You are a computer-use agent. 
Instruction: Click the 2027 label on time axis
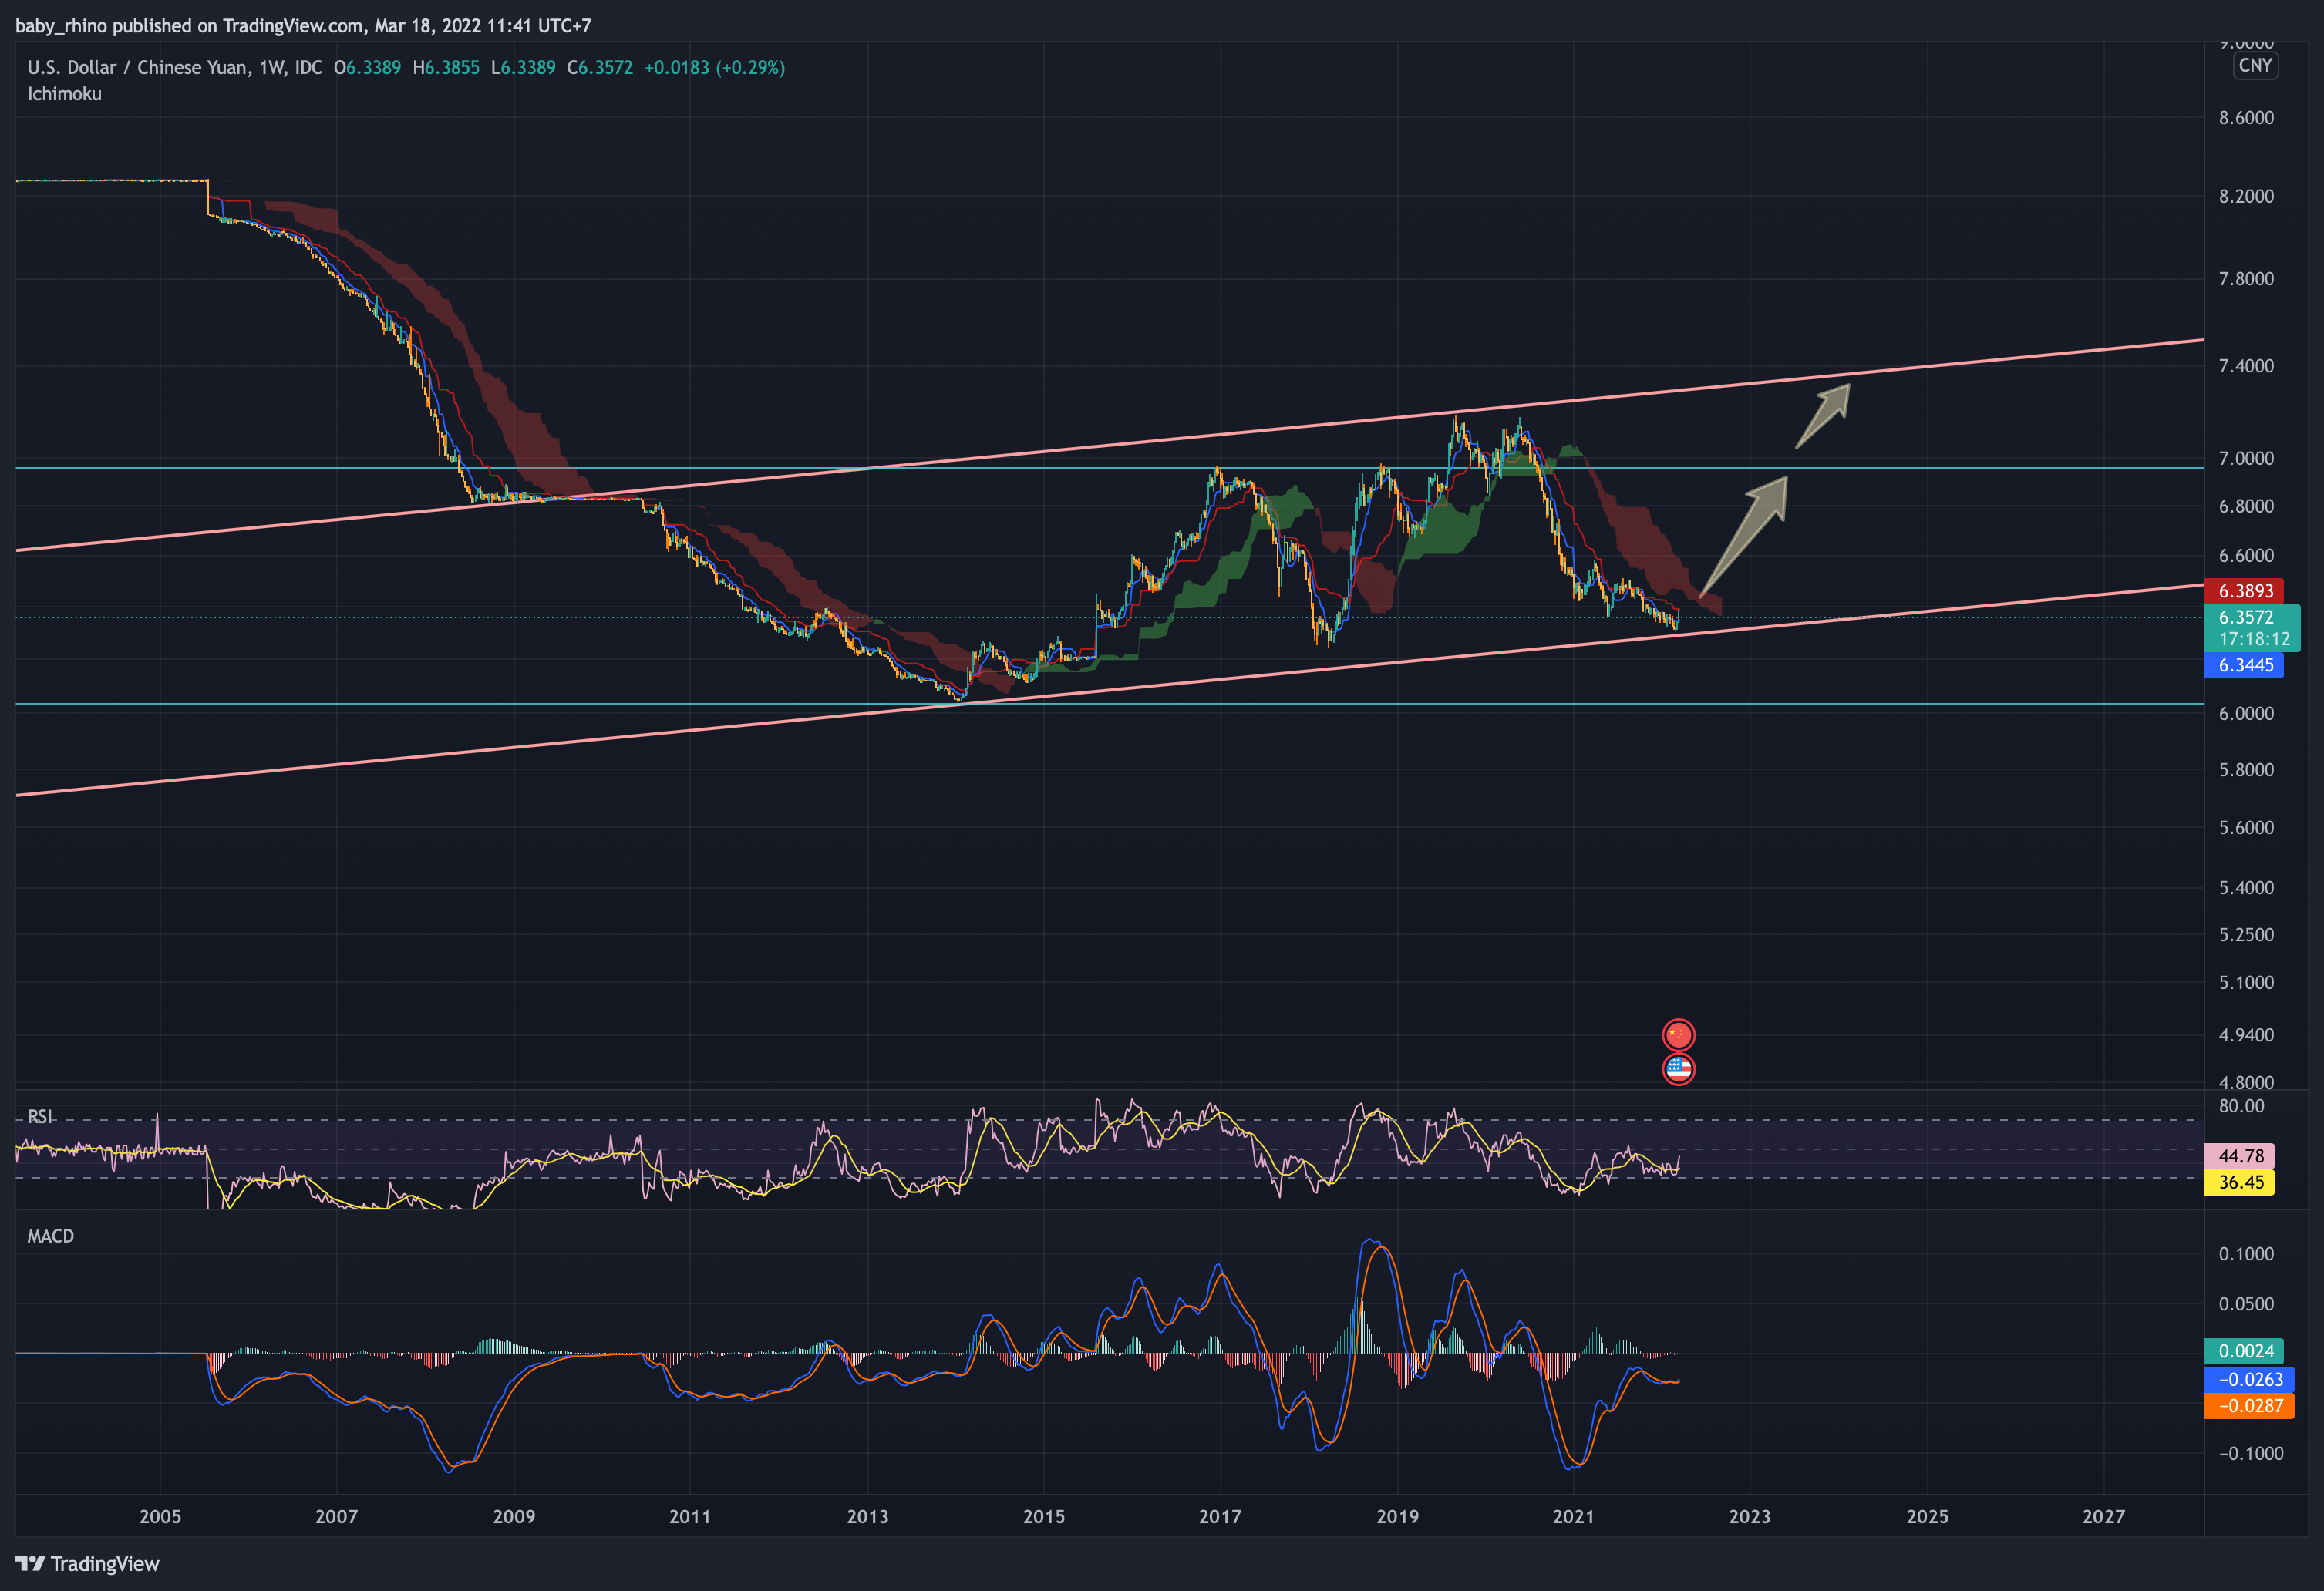[x=2103, y=1516]
